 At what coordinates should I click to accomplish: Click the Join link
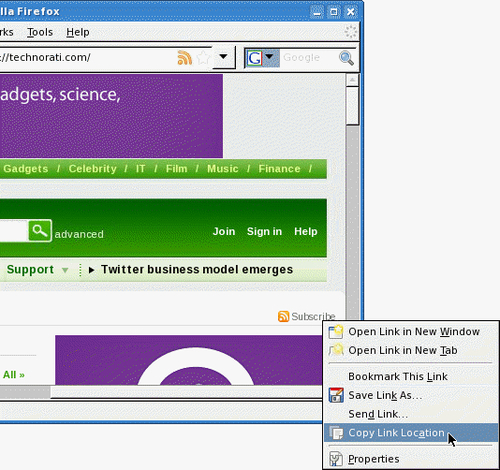click(224, 231)
